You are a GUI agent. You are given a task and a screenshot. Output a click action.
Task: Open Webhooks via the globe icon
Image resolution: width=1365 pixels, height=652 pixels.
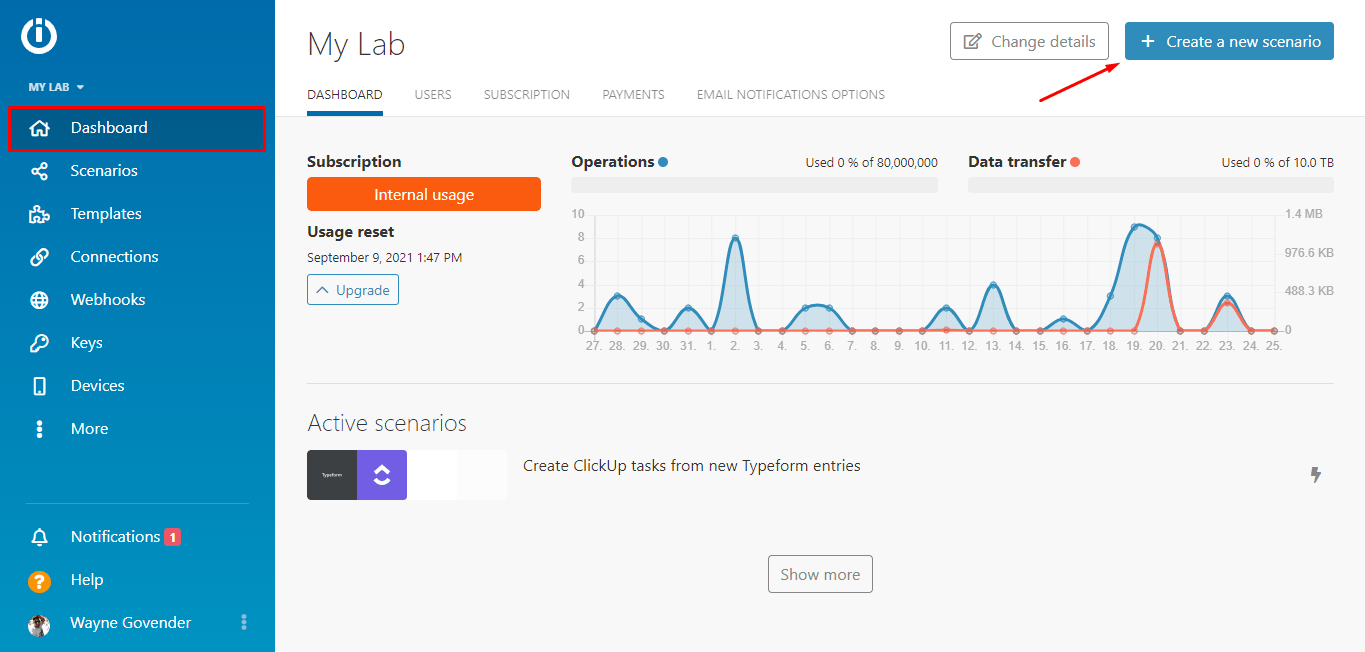click(x=40, y=300)
